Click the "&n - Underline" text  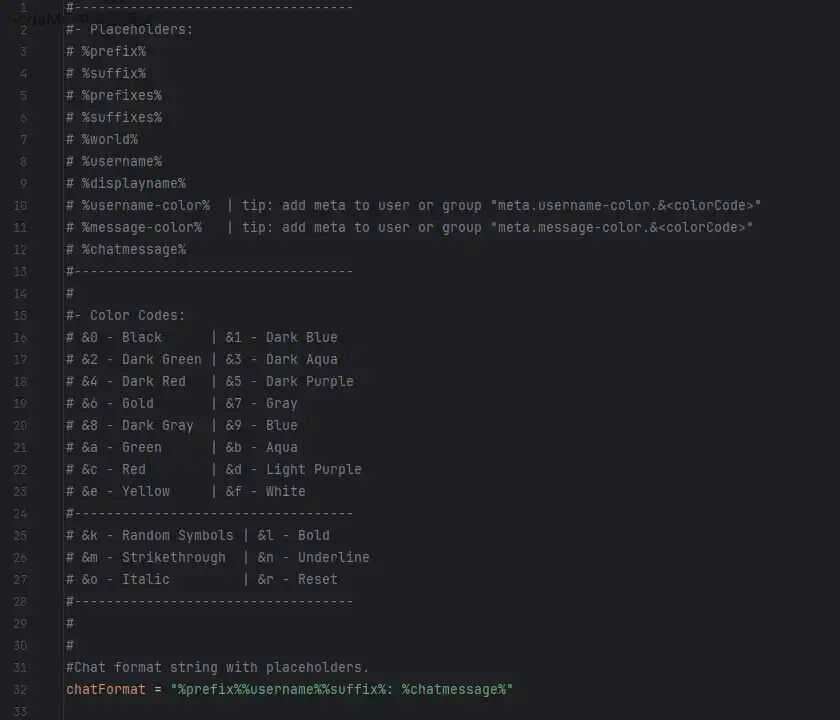pyautogui.click(x=313, y=557)
